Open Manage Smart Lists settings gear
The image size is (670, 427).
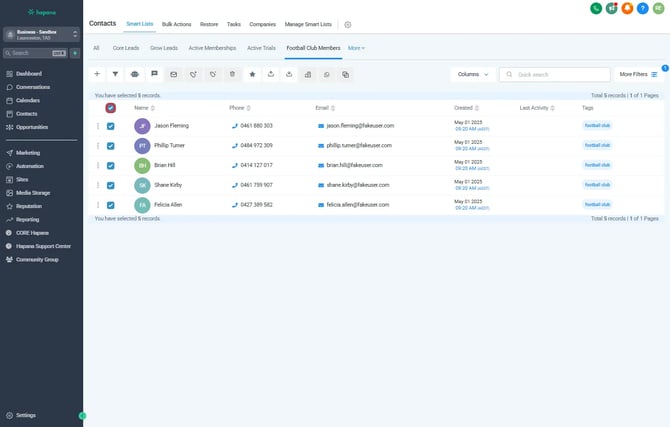tap(348, 23)
